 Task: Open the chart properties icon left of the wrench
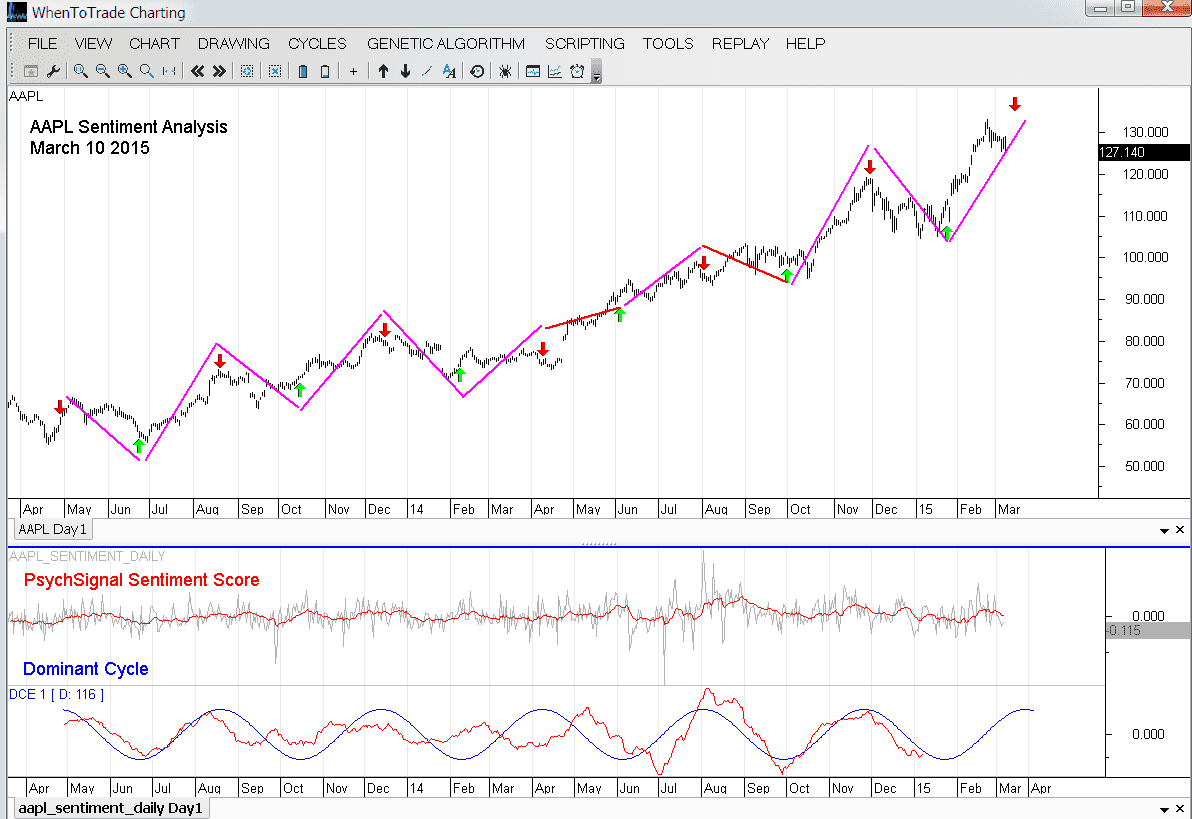pos(31,70)
